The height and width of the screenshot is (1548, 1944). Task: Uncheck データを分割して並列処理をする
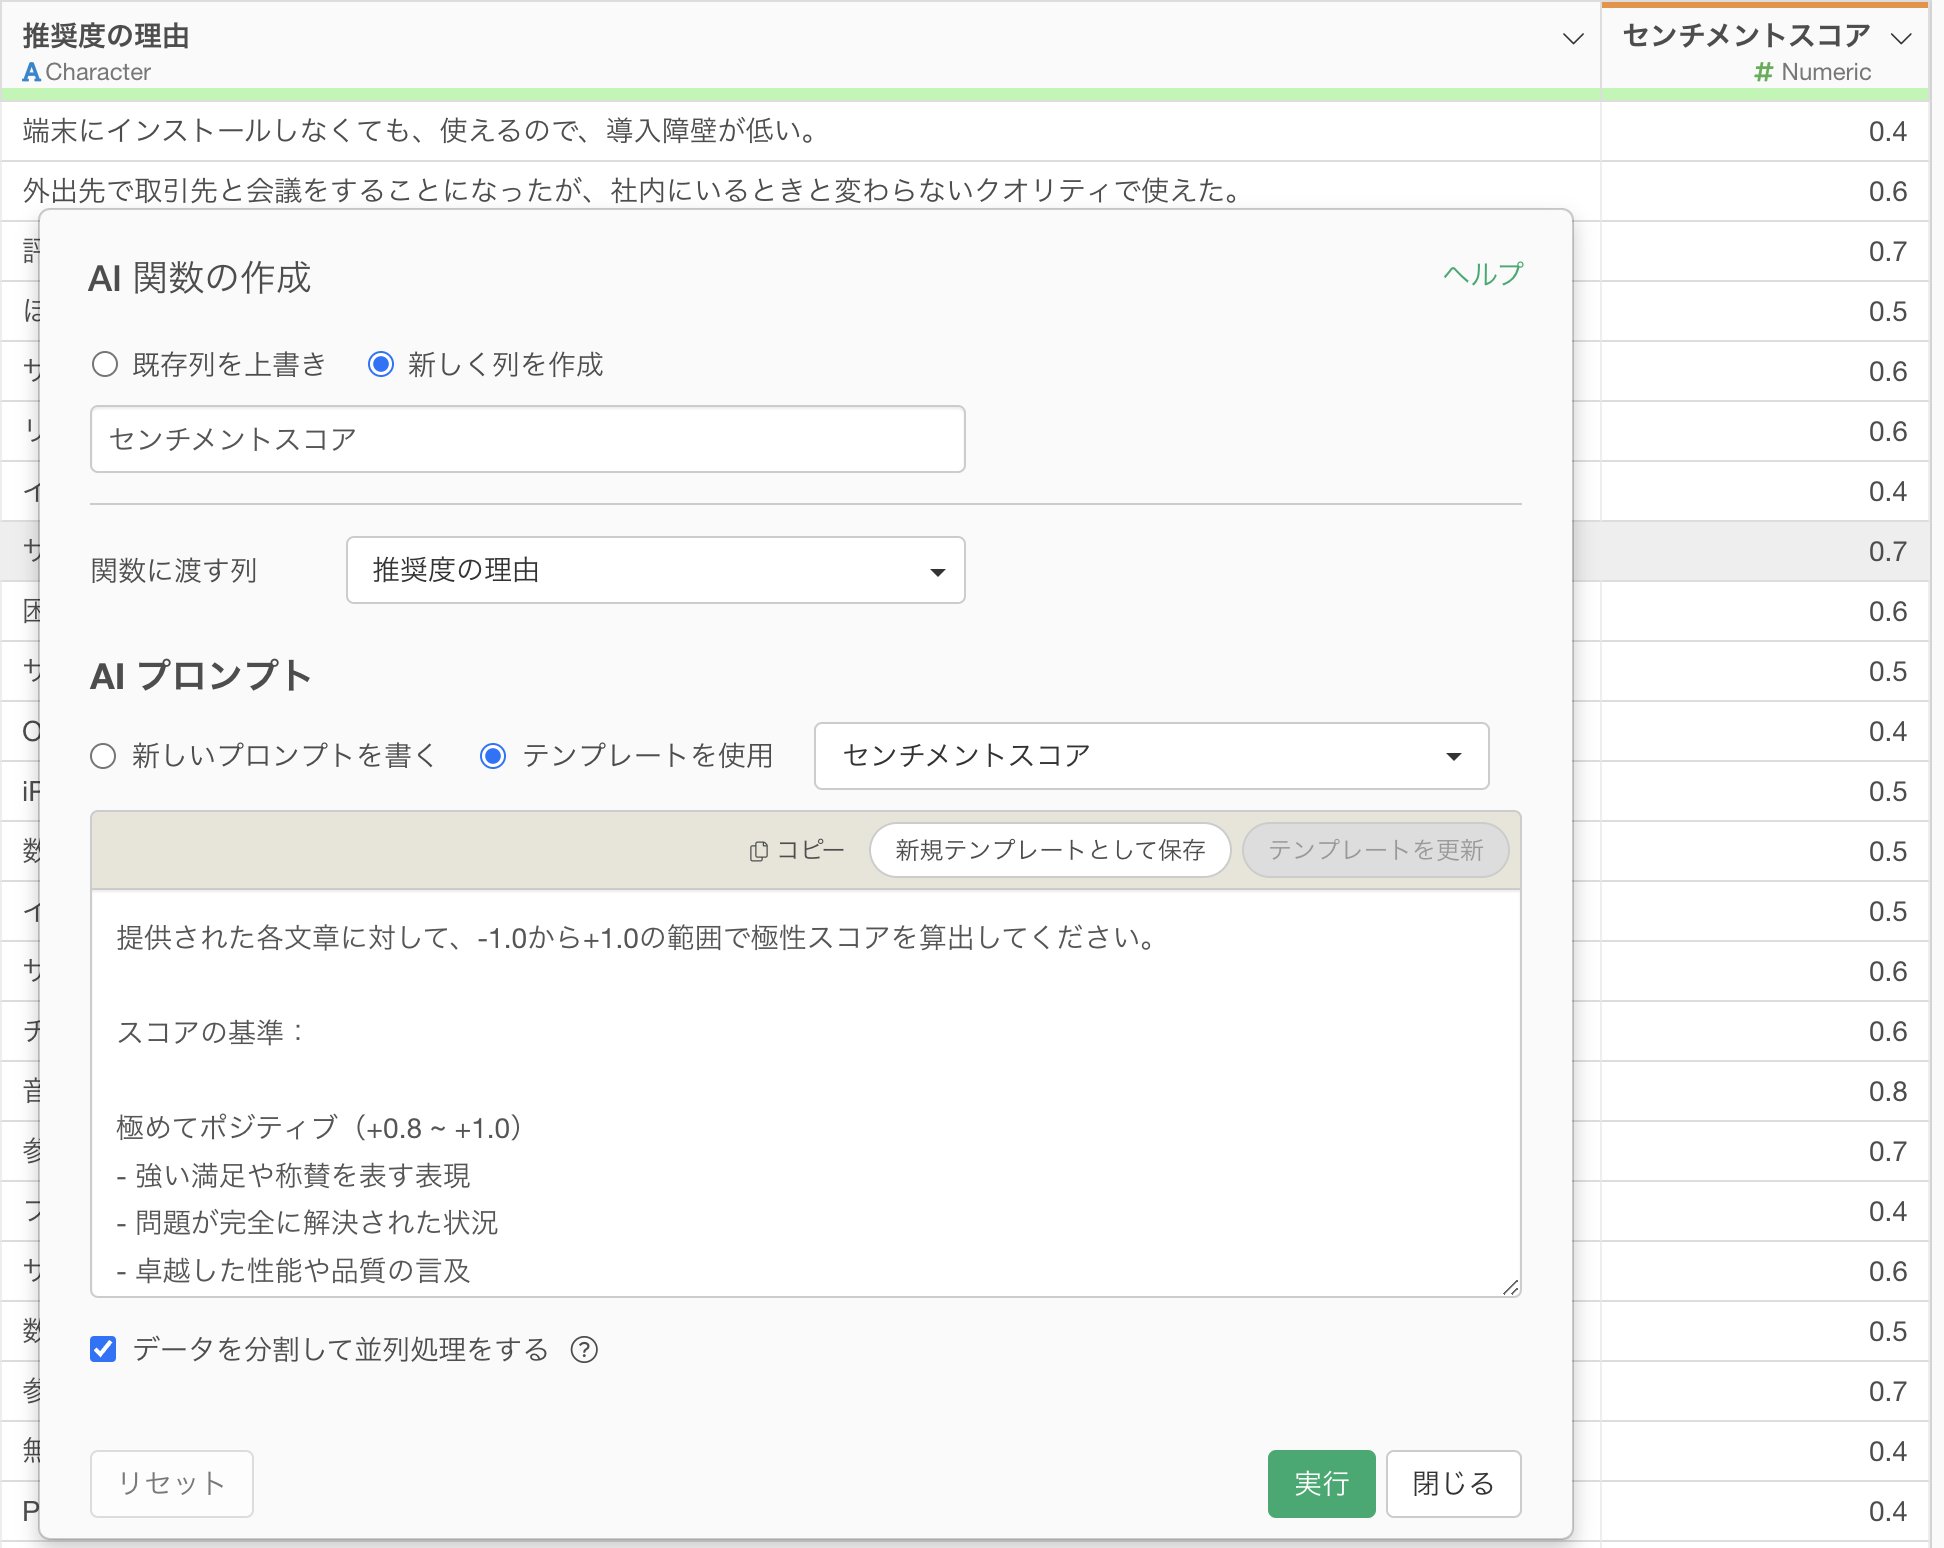click(x=103, y=1349)
